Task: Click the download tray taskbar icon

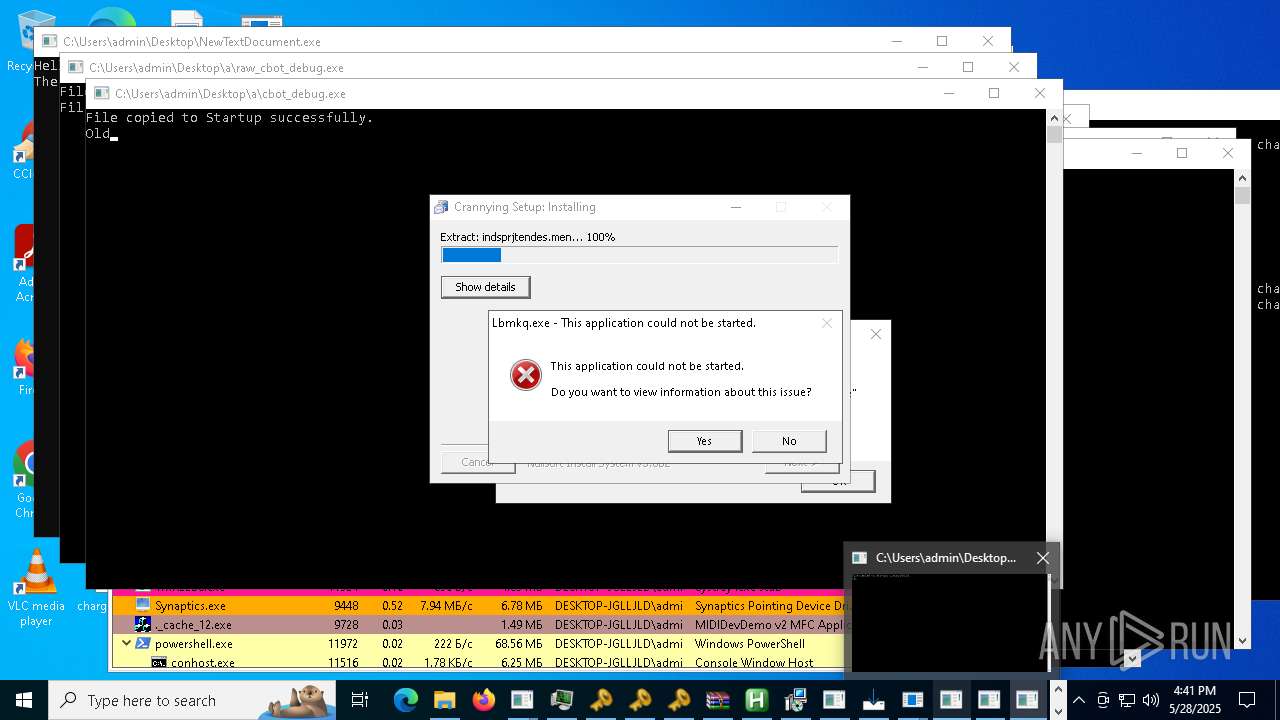Action: tap(873, 700)
